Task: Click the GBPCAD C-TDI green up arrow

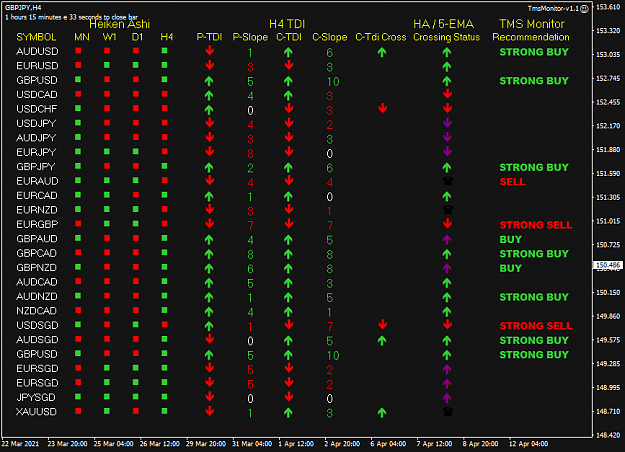Action: 288,254
